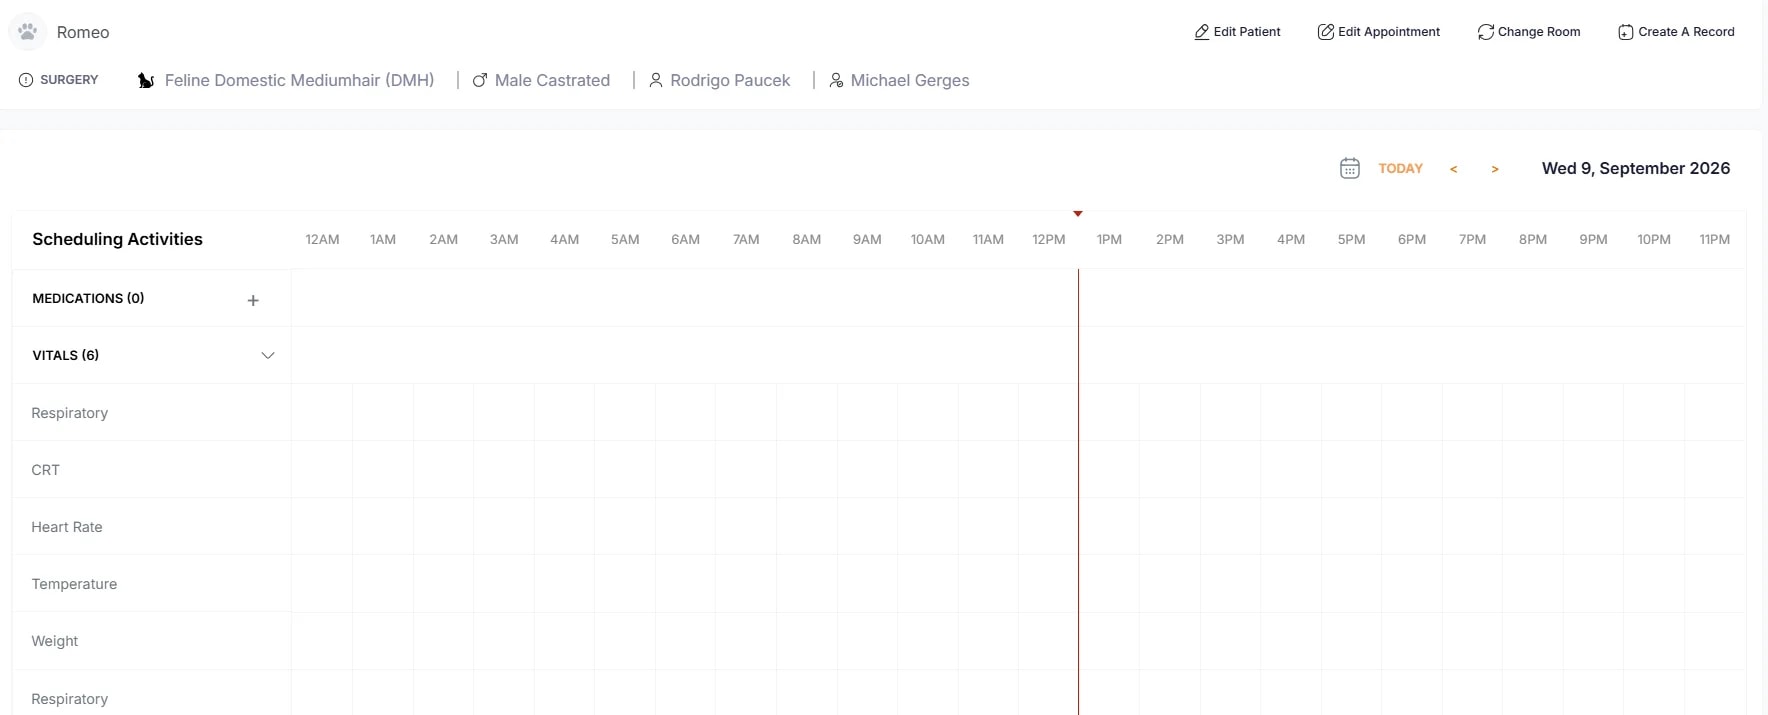
Task: Jump to Today
Action: 1400,168
